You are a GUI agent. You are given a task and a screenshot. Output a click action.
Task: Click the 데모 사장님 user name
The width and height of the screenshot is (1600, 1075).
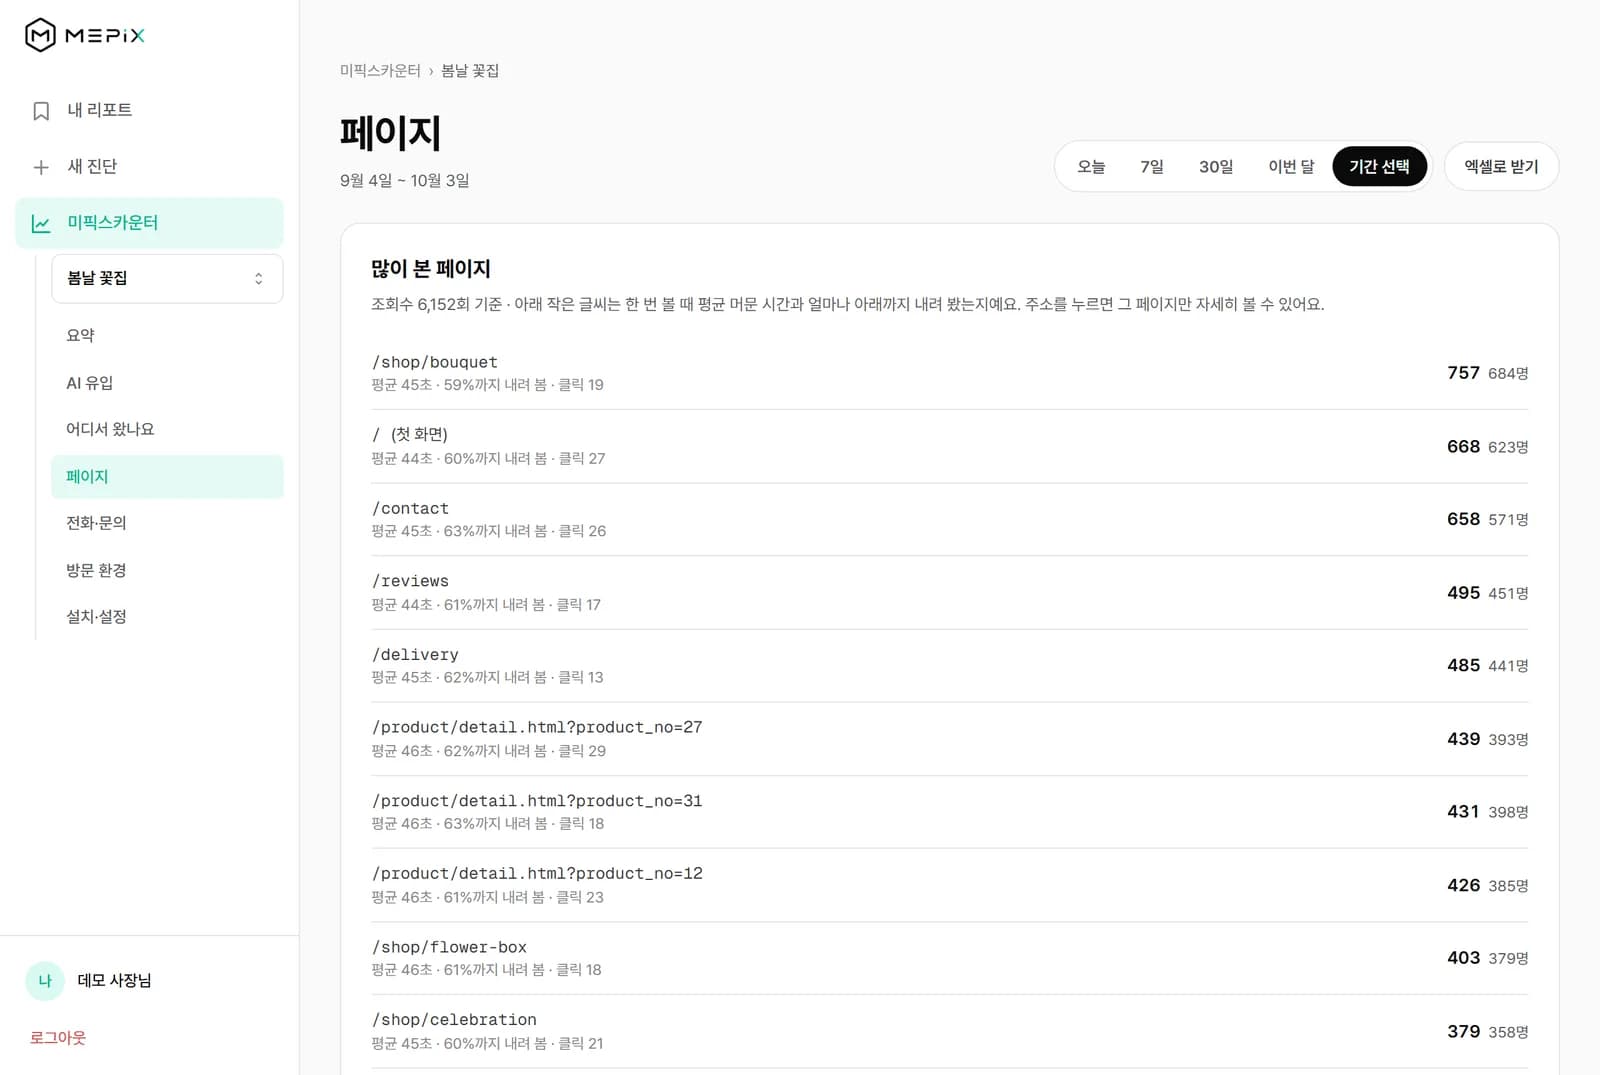[x=114, y=981]
